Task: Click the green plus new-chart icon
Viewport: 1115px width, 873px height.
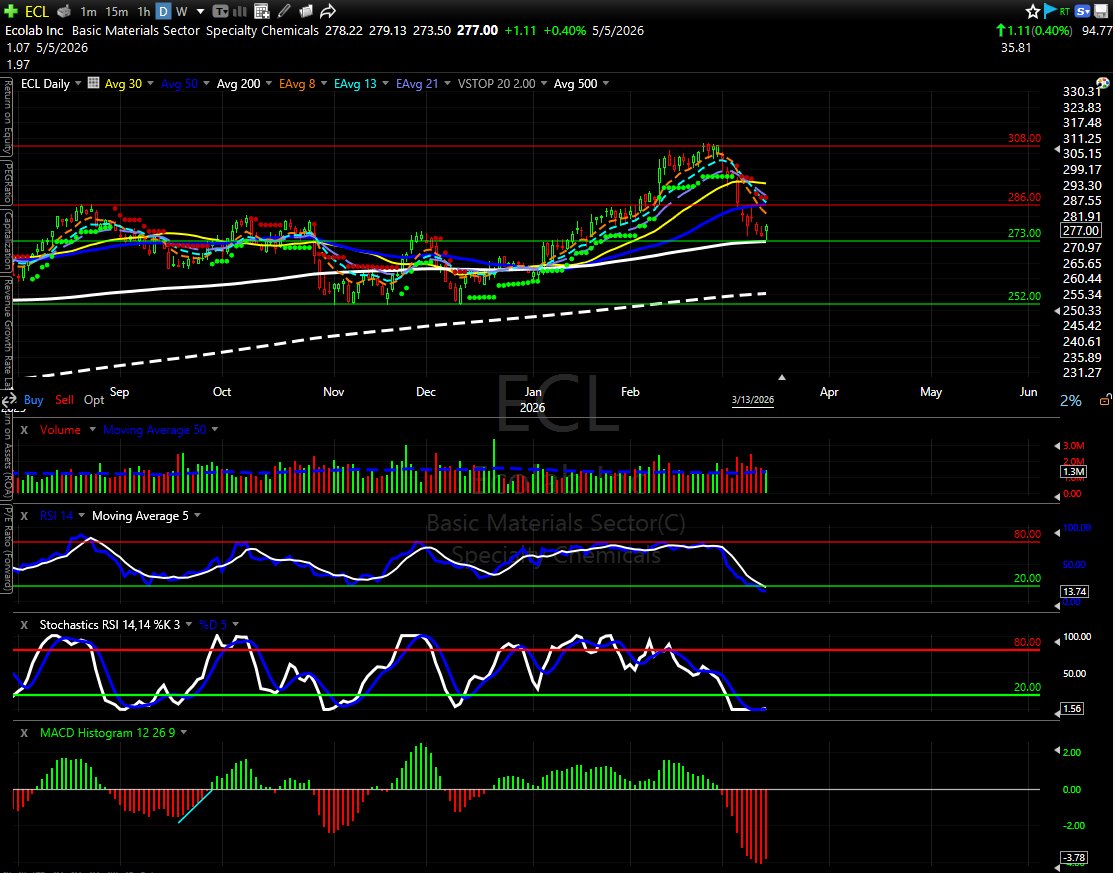Action: (x=11, y=11)
